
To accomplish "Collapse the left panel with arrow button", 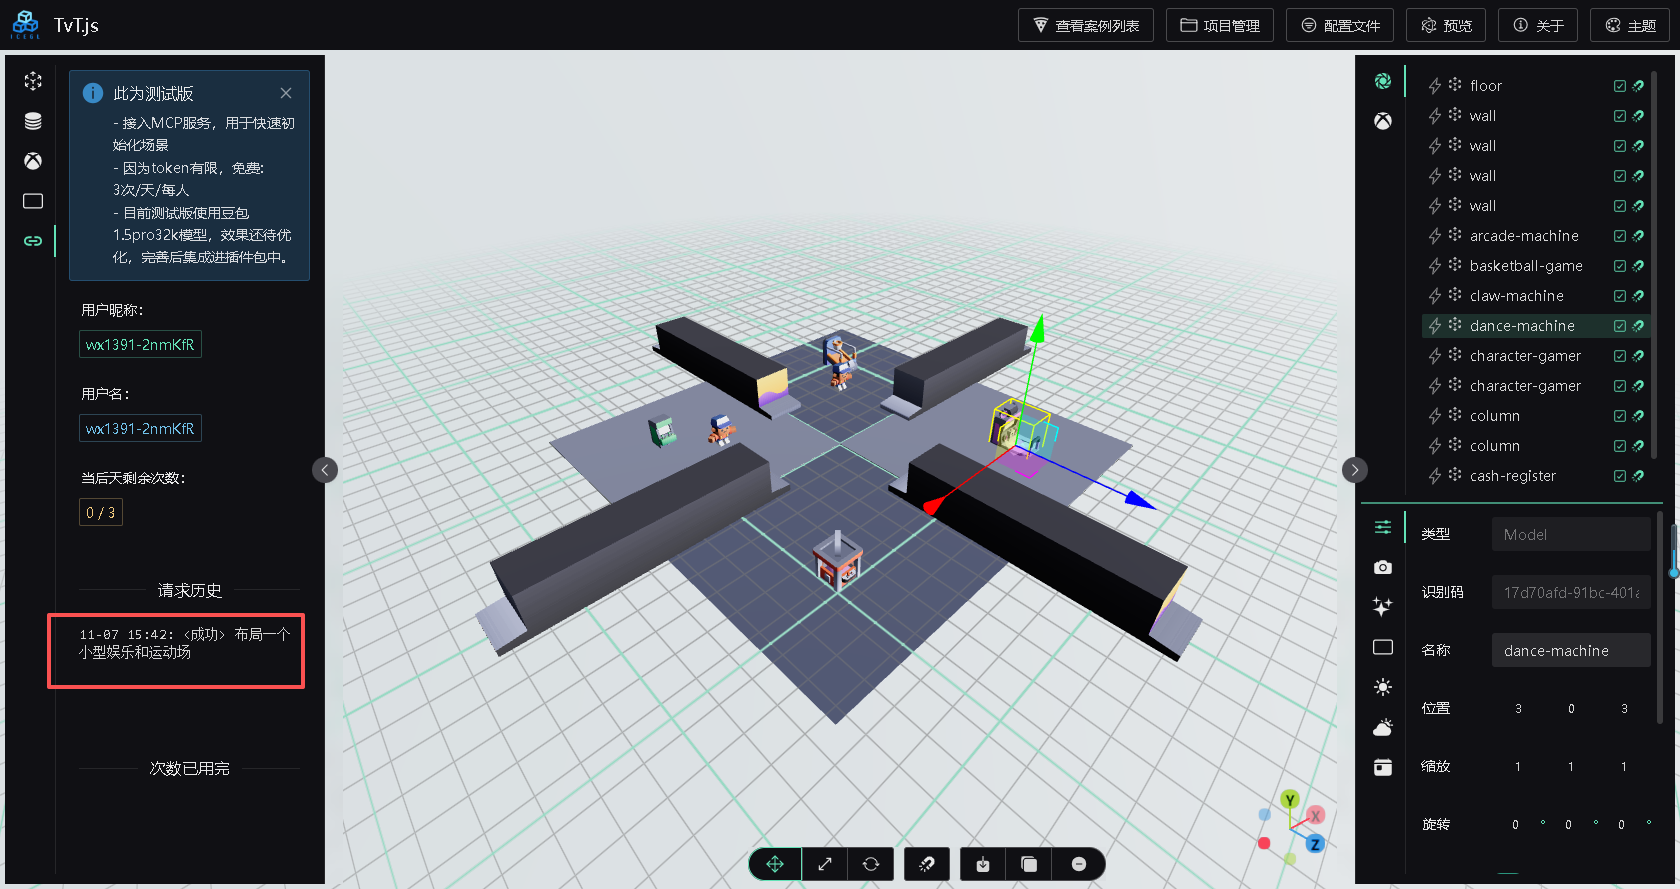I will click(x=325, y=470).
